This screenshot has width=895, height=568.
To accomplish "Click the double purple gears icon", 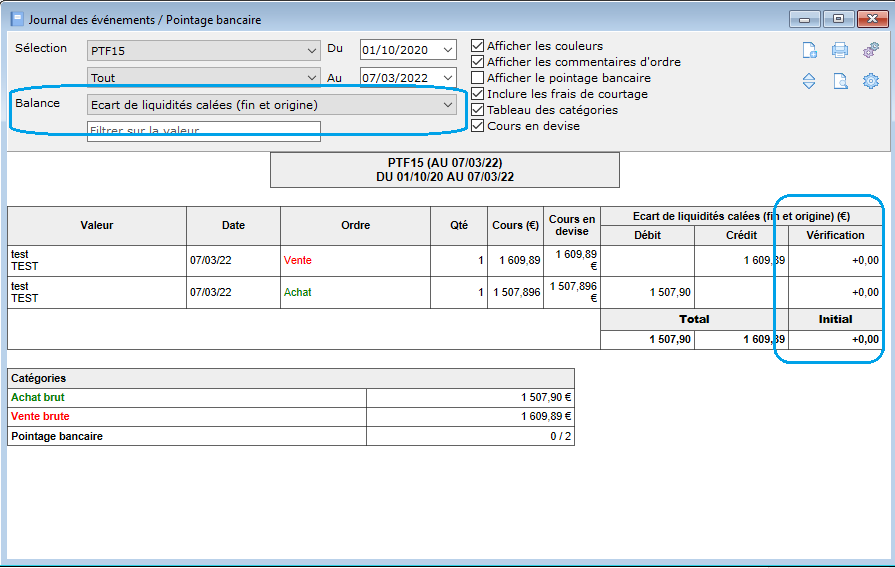I will (x=870, y=50).
